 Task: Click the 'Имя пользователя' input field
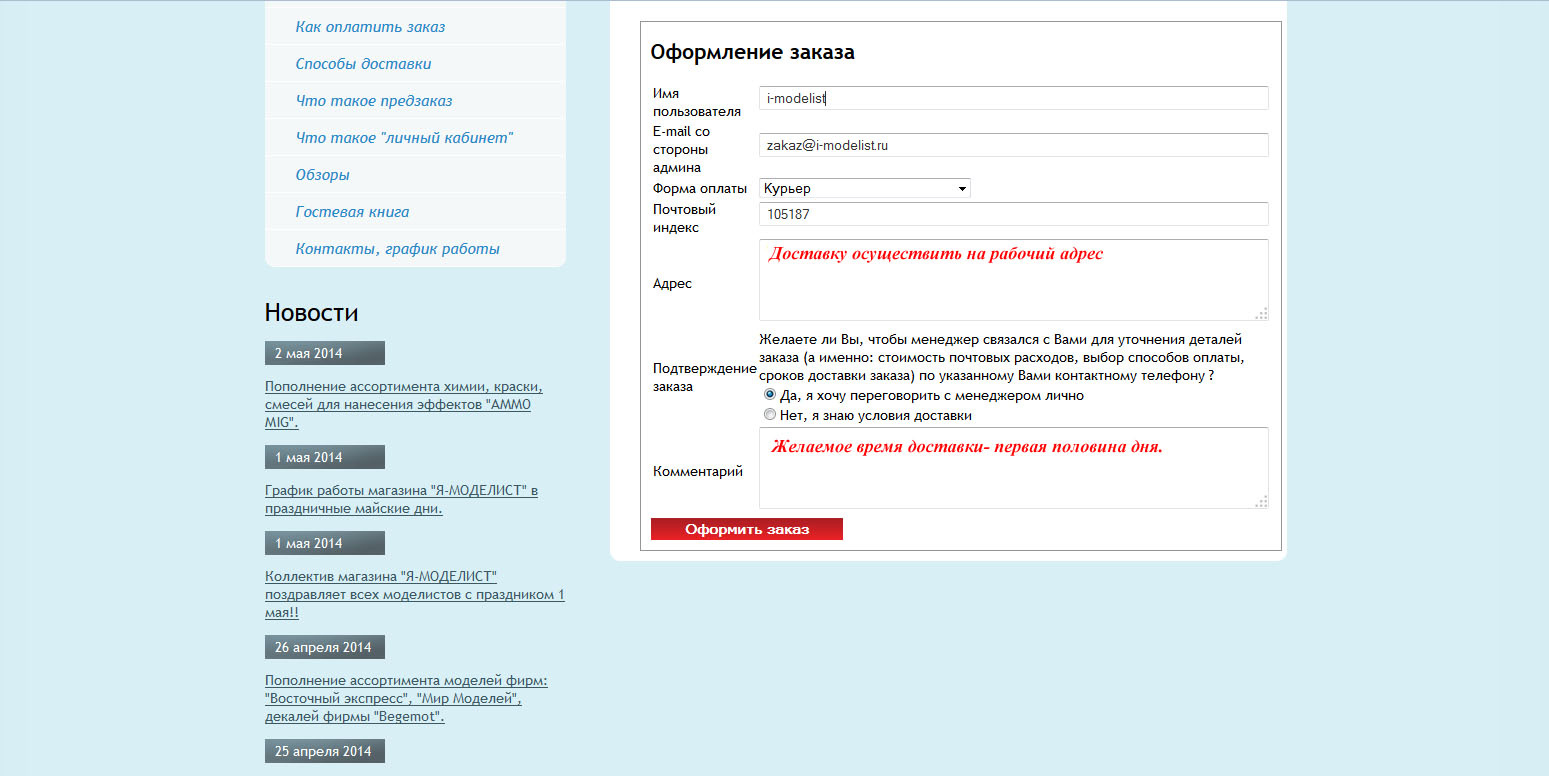[1013, 98]
